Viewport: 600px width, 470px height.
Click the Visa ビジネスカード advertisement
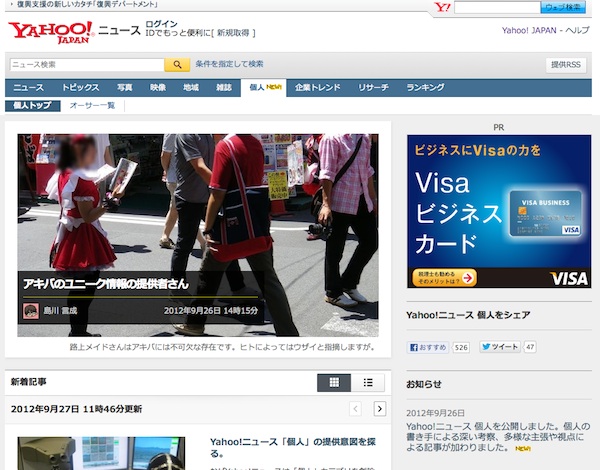pos(498,211)
